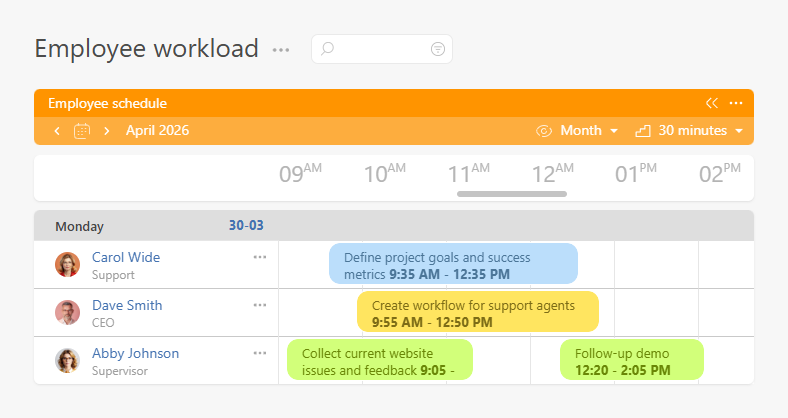
Task: Open the search filter options icon
Action: click(437, 49)
